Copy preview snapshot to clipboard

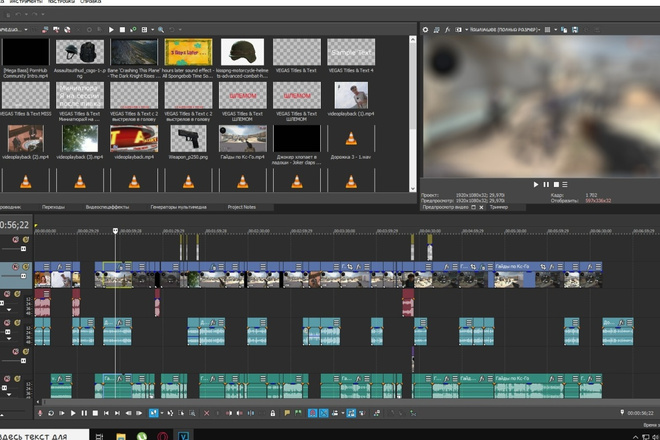[x=564, y=30]
